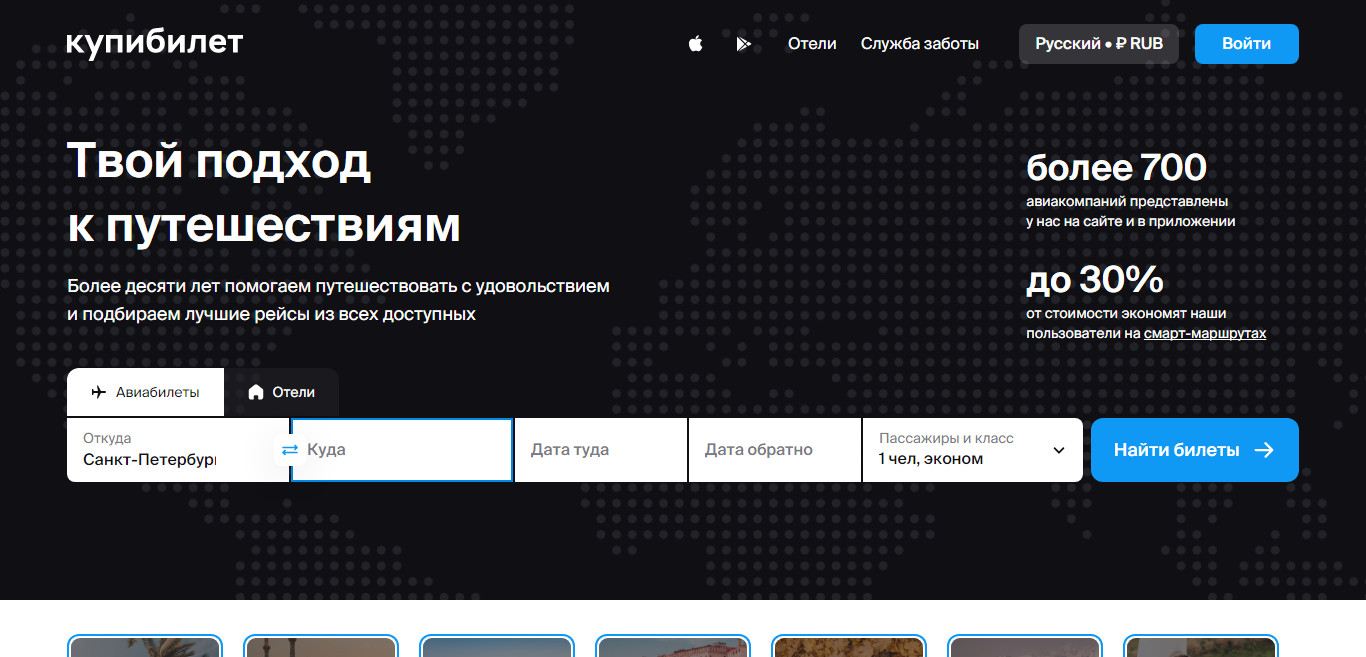Screen dimensions: 1366x657
Task: Follow the смарт-маршрутах link
Action: (x=1205, y=333)
